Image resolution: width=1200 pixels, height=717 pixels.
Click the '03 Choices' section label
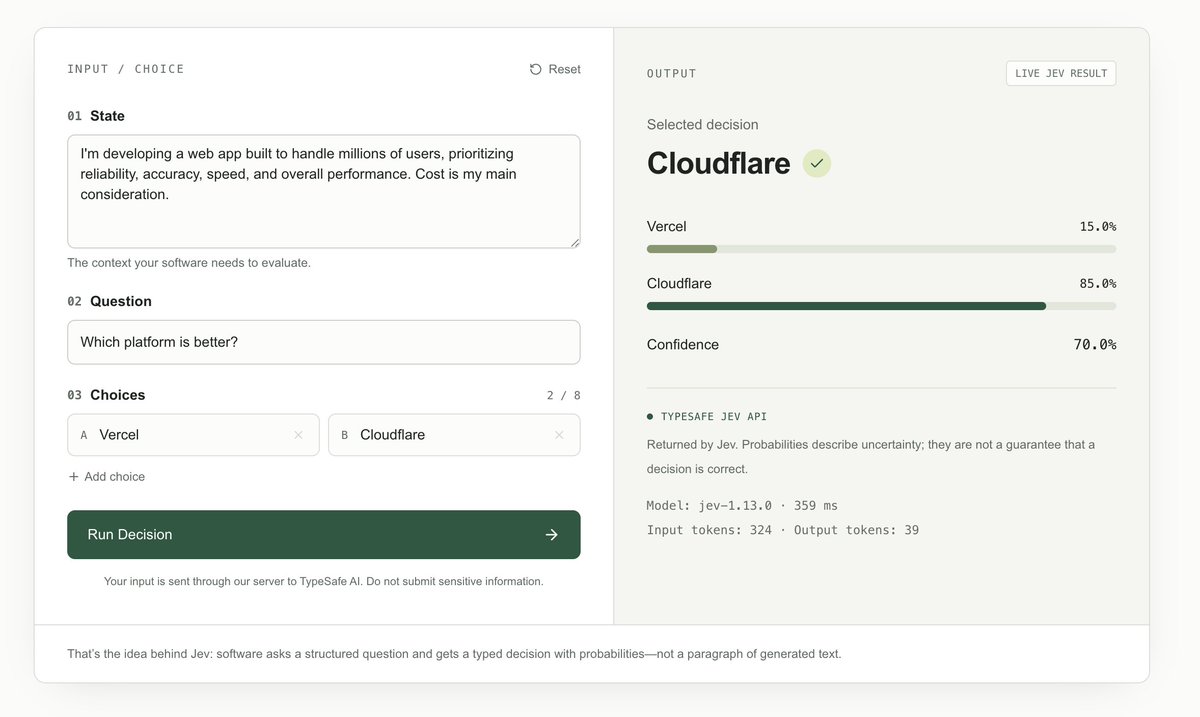pos(106,395)
